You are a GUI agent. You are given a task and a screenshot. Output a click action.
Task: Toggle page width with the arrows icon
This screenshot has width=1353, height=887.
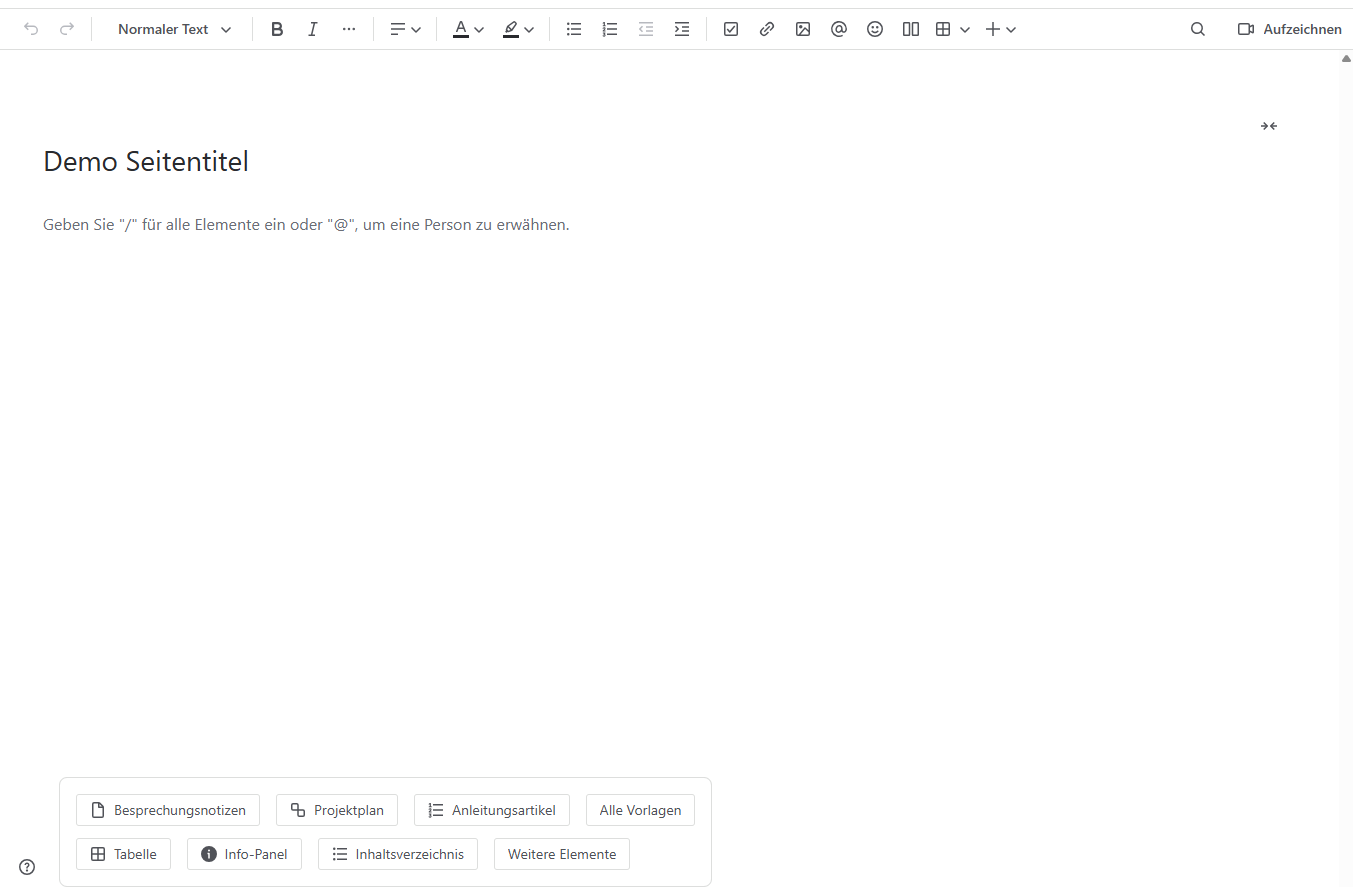[x=1268, y=126]
